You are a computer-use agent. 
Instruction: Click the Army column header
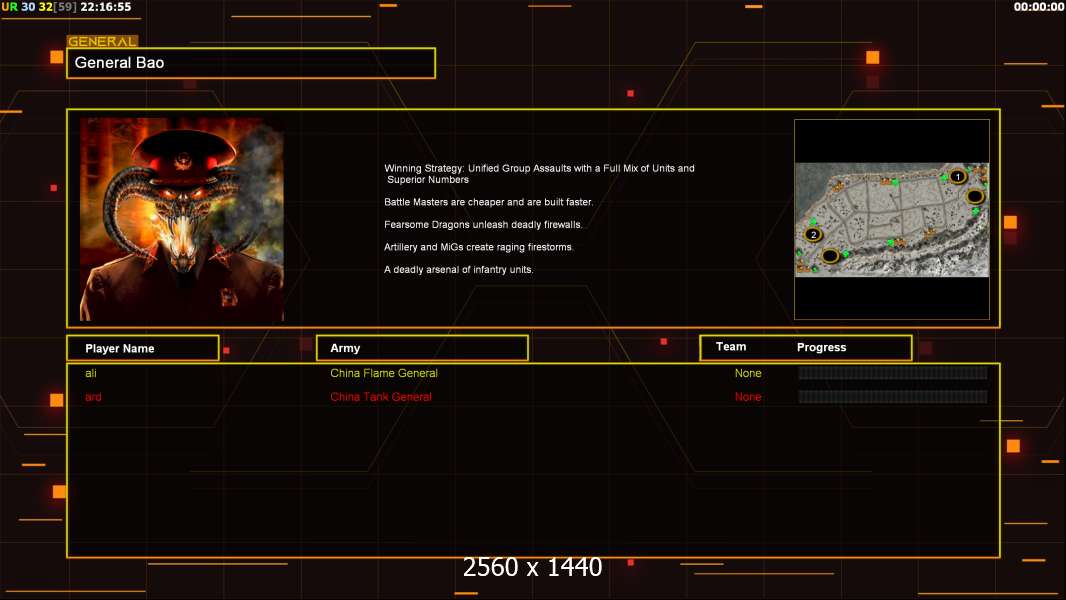[x=422, y=348]
